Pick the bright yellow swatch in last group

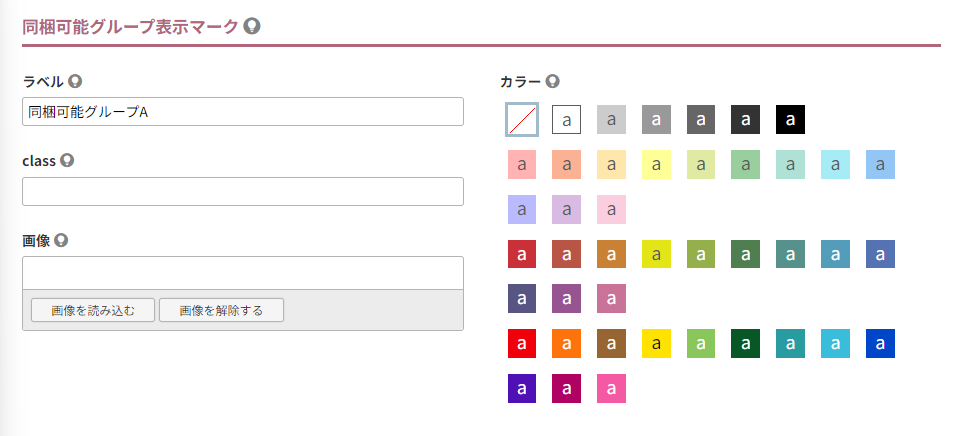tap(656, 344)
